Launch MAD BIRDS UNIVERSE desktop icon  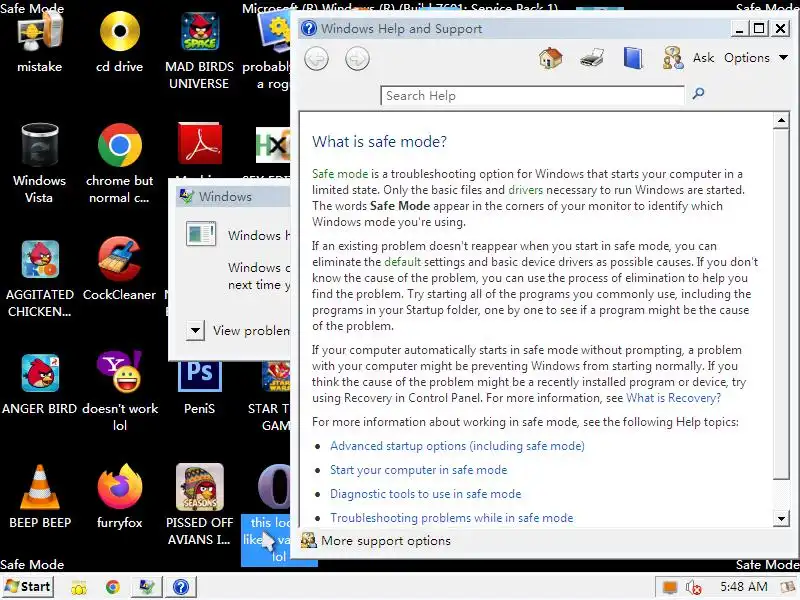point(199,32)
